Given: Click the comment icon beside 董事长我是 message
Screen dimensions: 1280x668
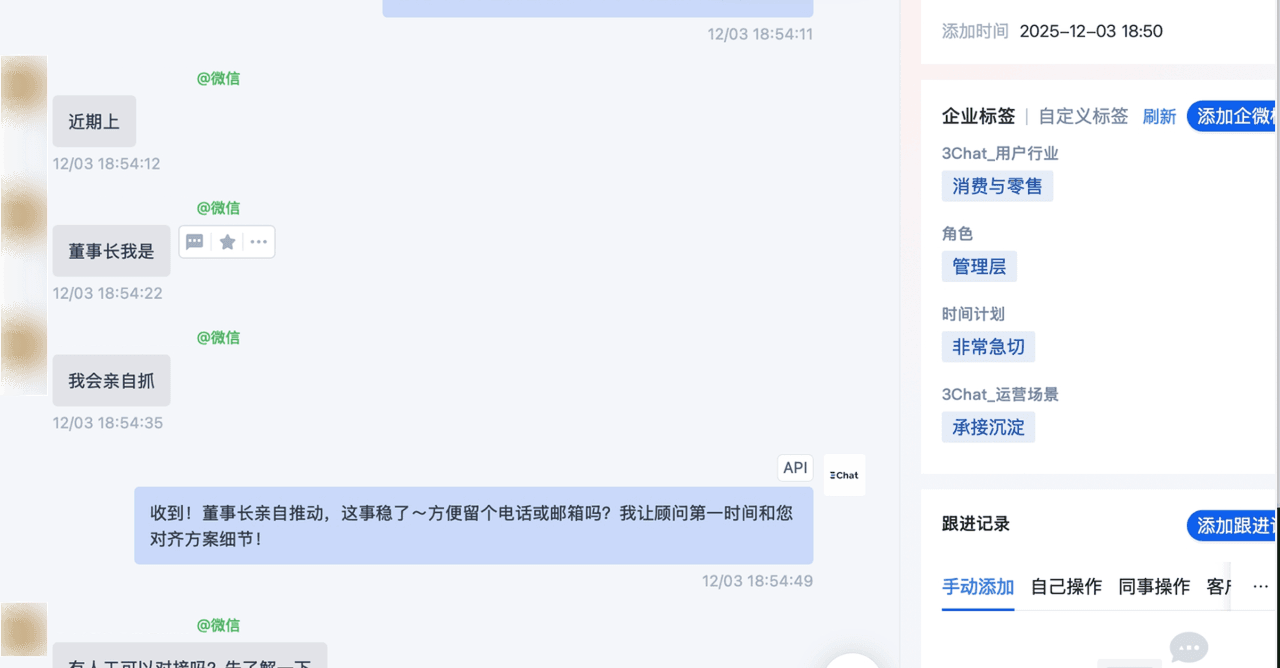Looking at the screenshot, I should coord(195,242).
